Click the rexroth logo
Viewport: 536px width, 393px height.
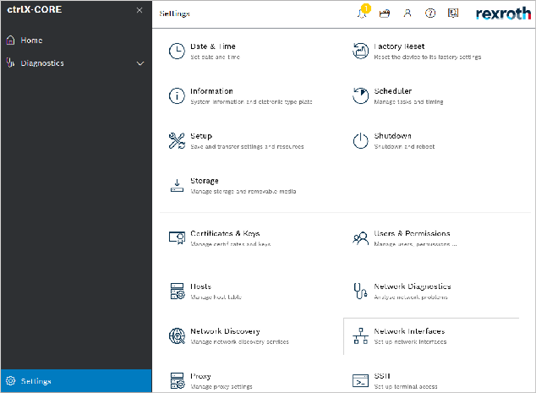click(x=503, y=14)
